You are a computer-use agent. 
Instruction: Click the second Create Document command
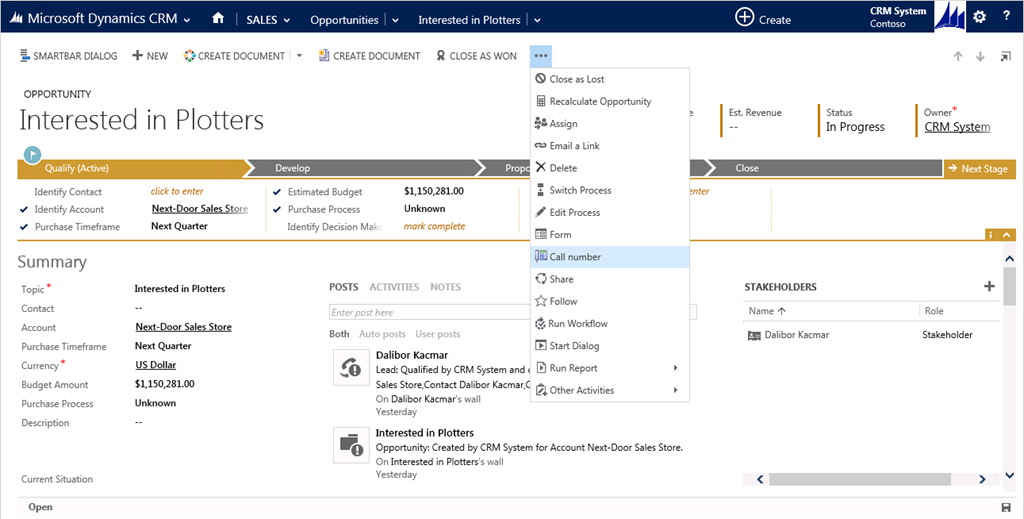point(370,56)
